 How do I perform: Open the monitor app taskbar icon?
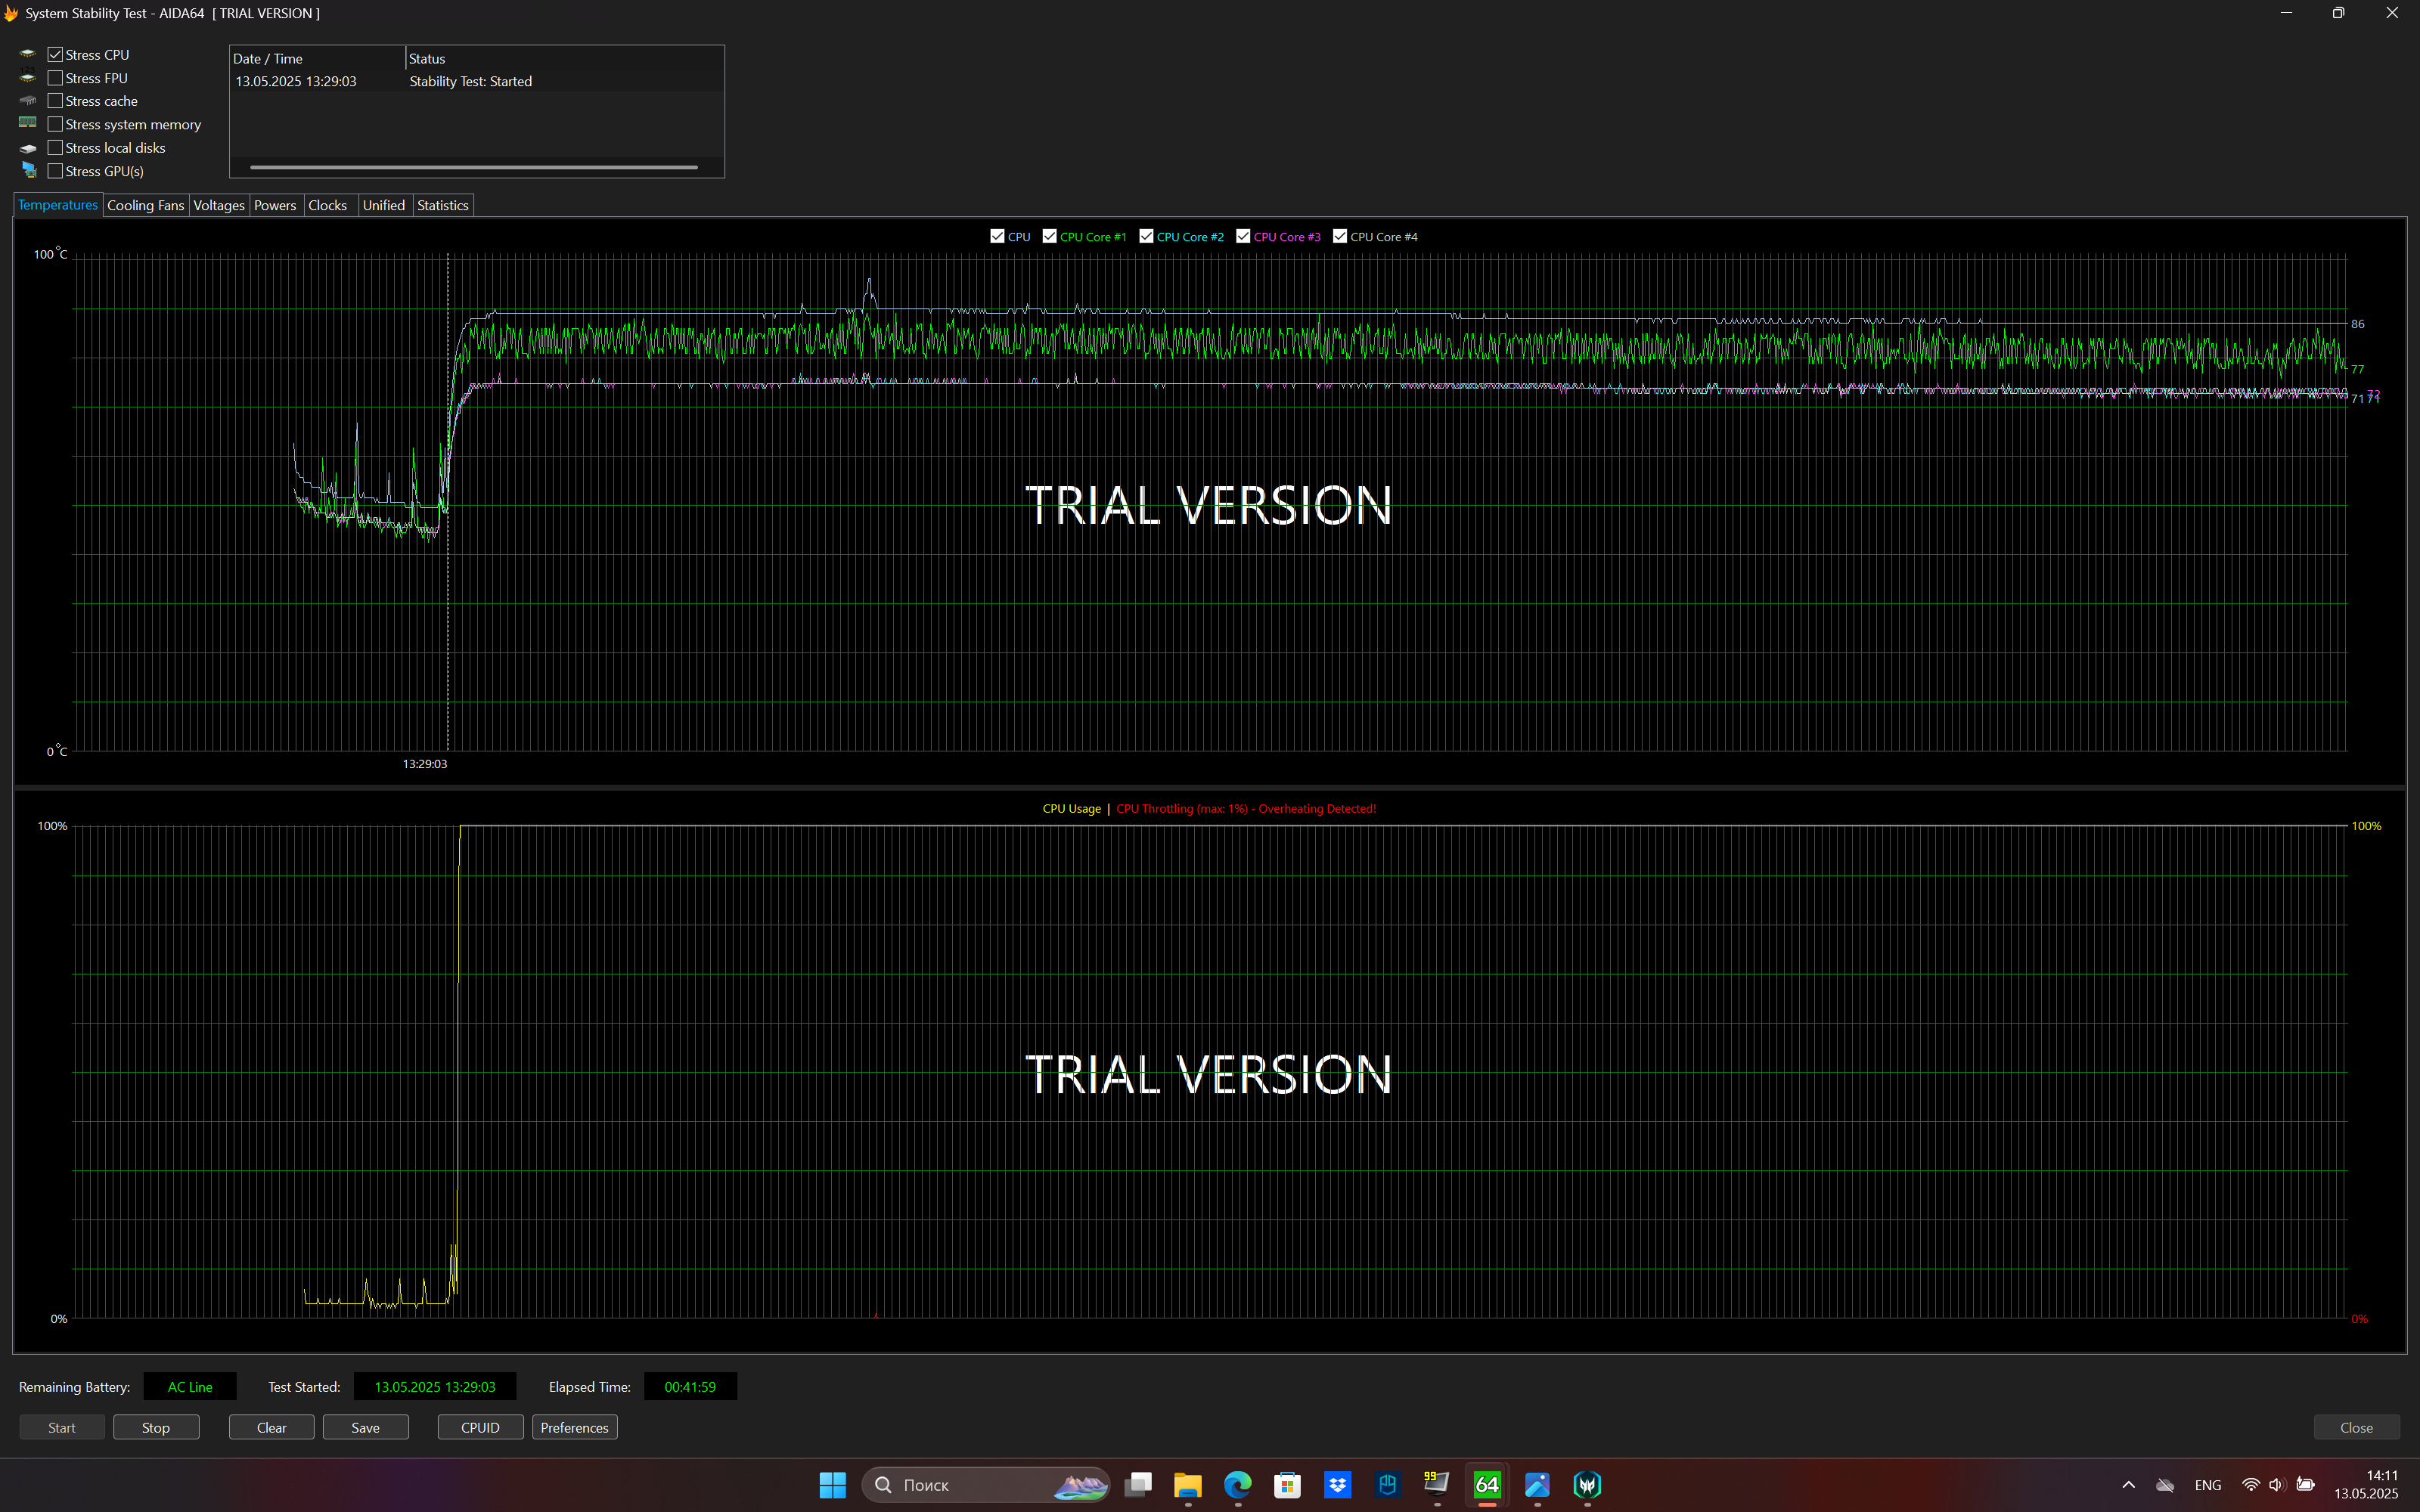point(1438,1484)
